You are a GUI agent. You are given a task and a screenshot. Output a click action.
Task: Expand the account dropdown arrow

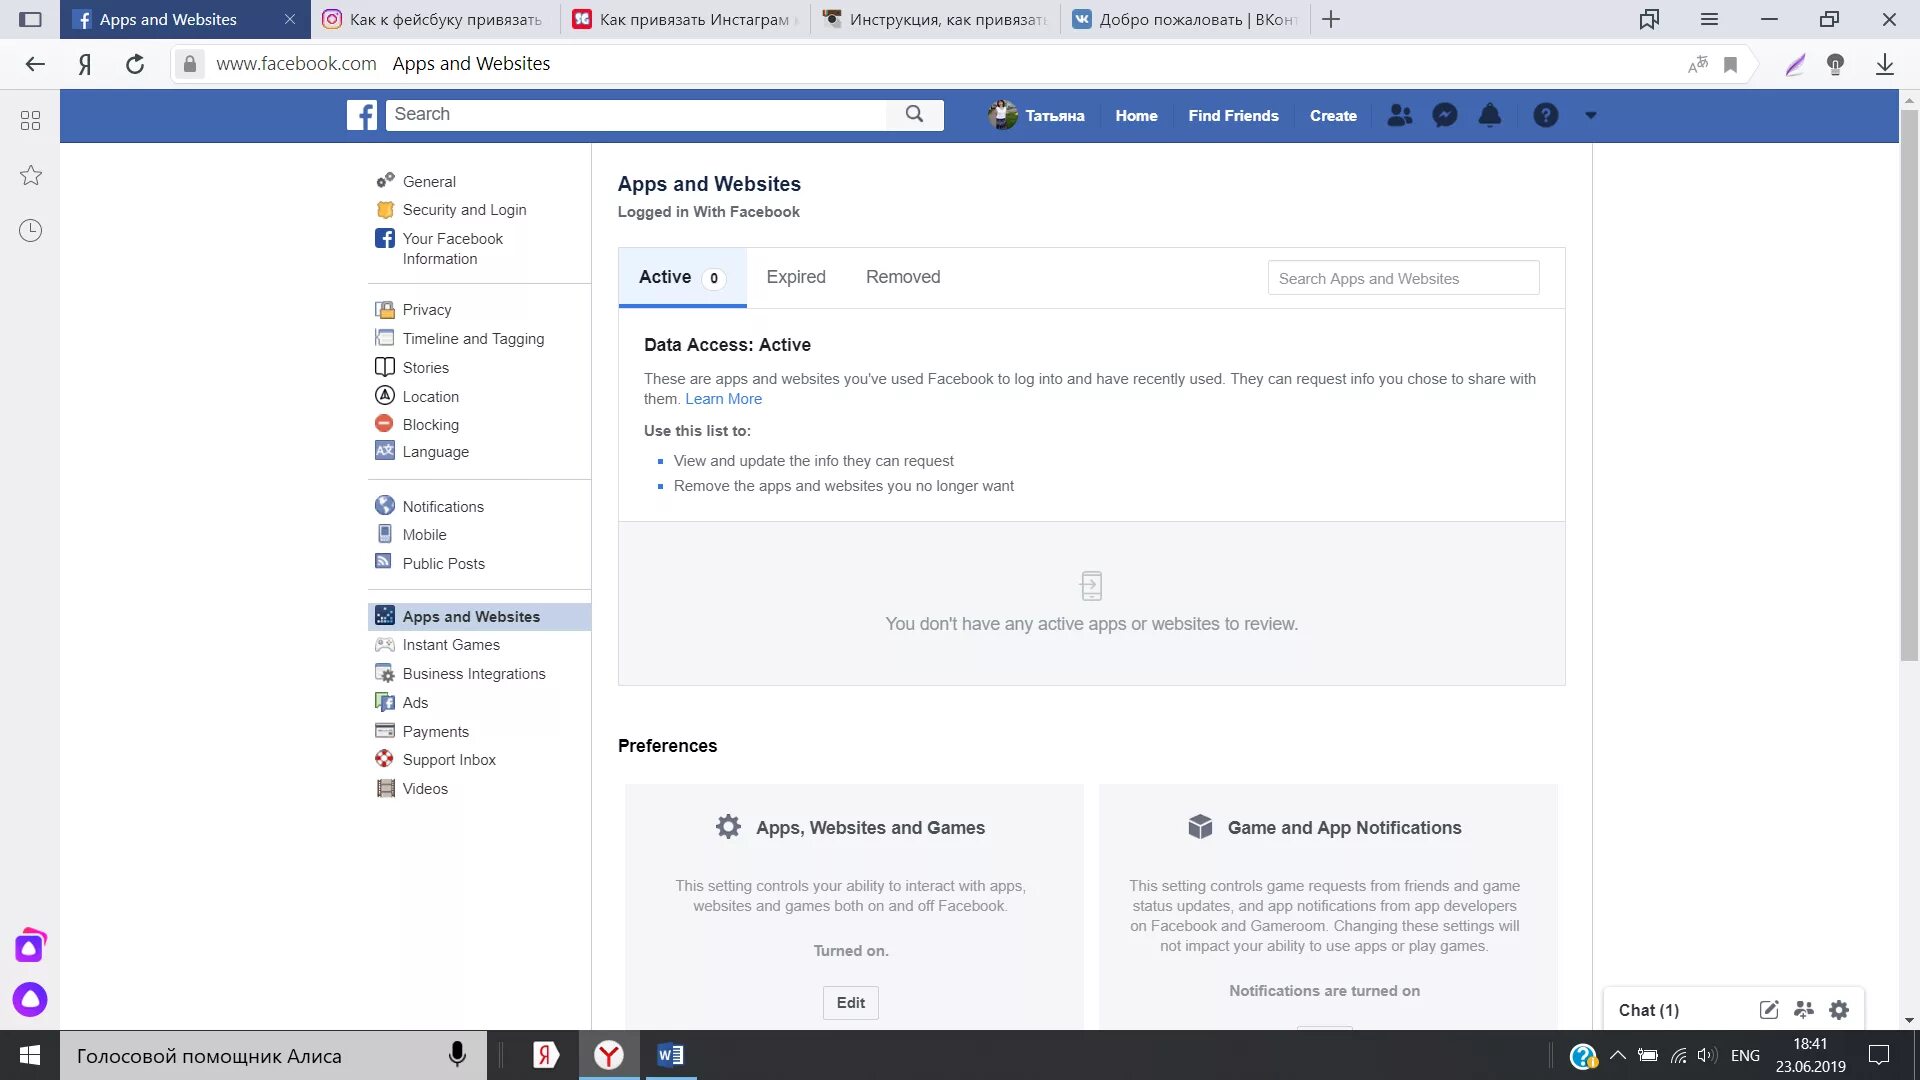tap(1591, 115)
